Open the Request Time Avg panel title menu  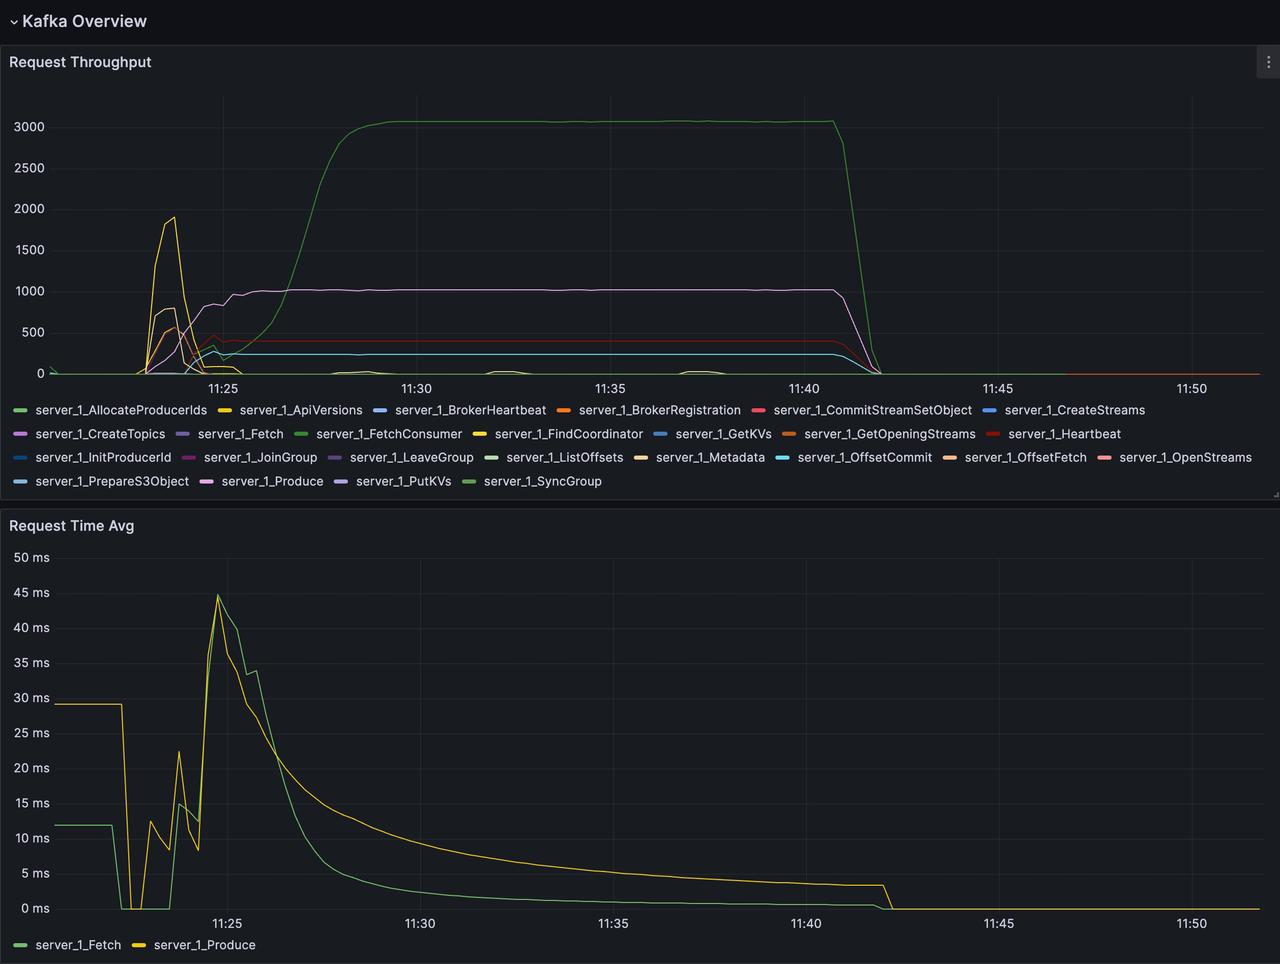[x=71, y=526]
